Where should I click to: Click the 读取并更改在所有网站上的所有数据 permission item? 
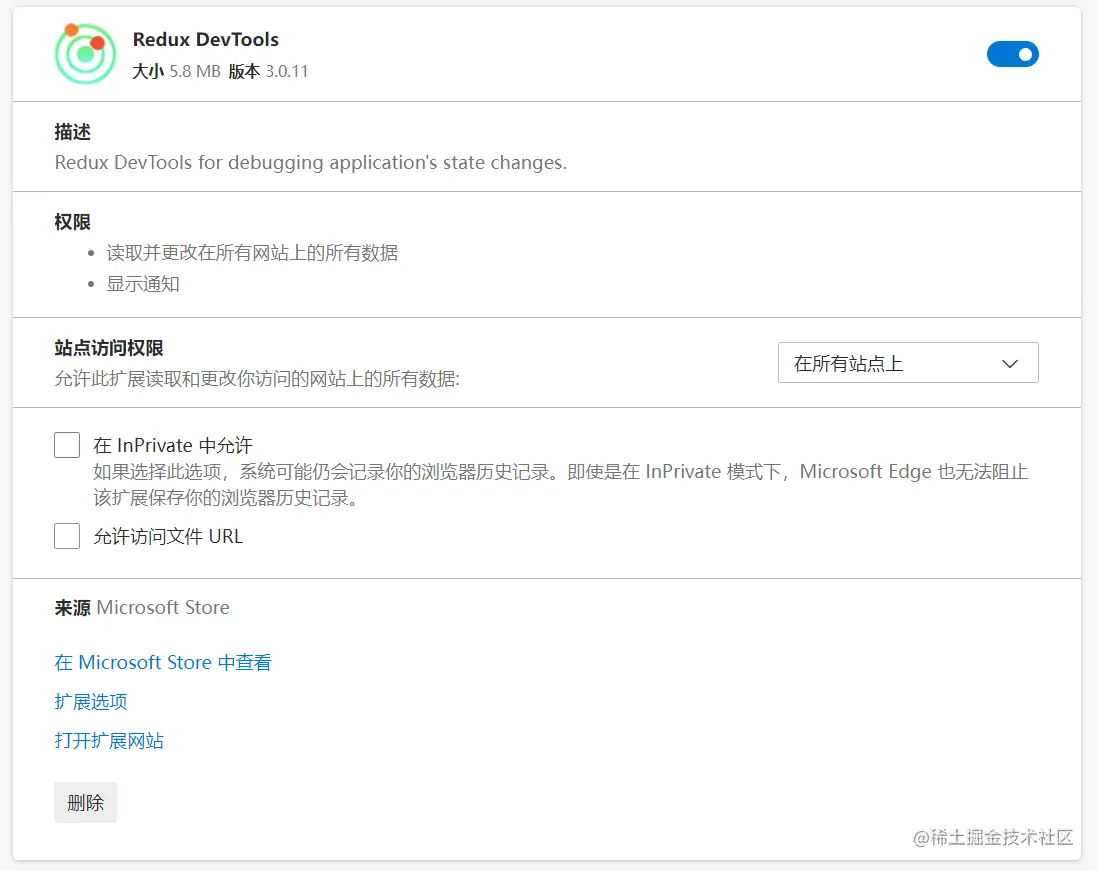point(252,253)
